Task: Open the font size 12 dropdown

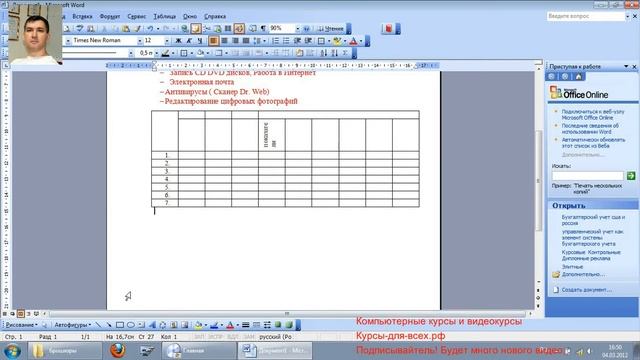Action: point(167,41)
